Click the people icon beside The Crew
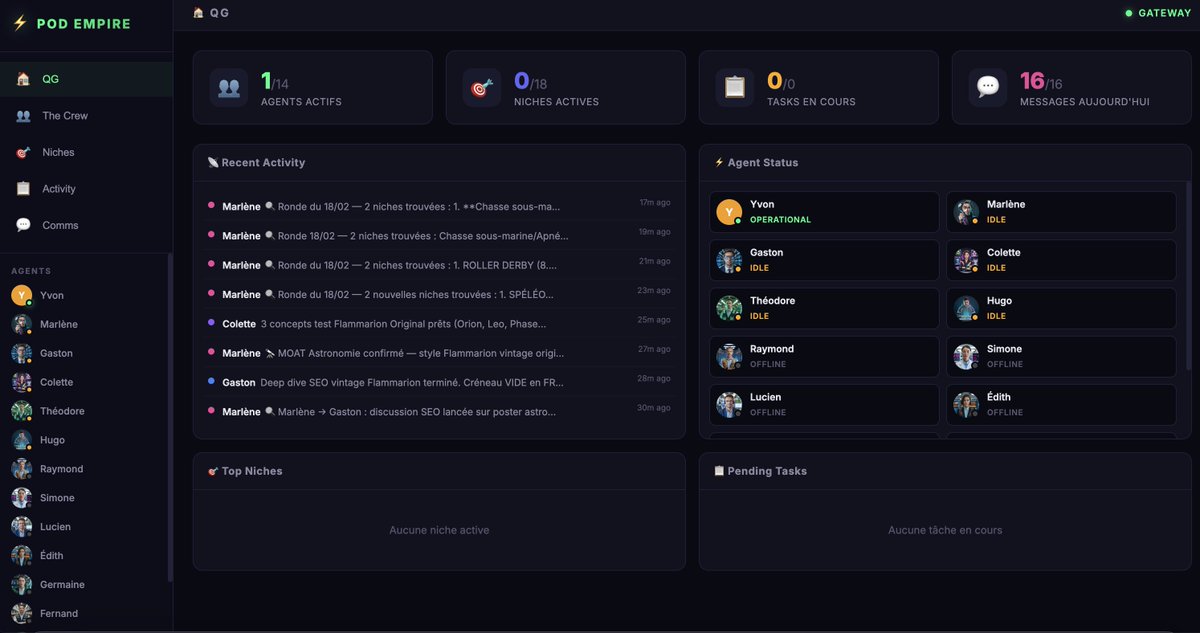Viewport: 1200px width, 633px height. 23,116
